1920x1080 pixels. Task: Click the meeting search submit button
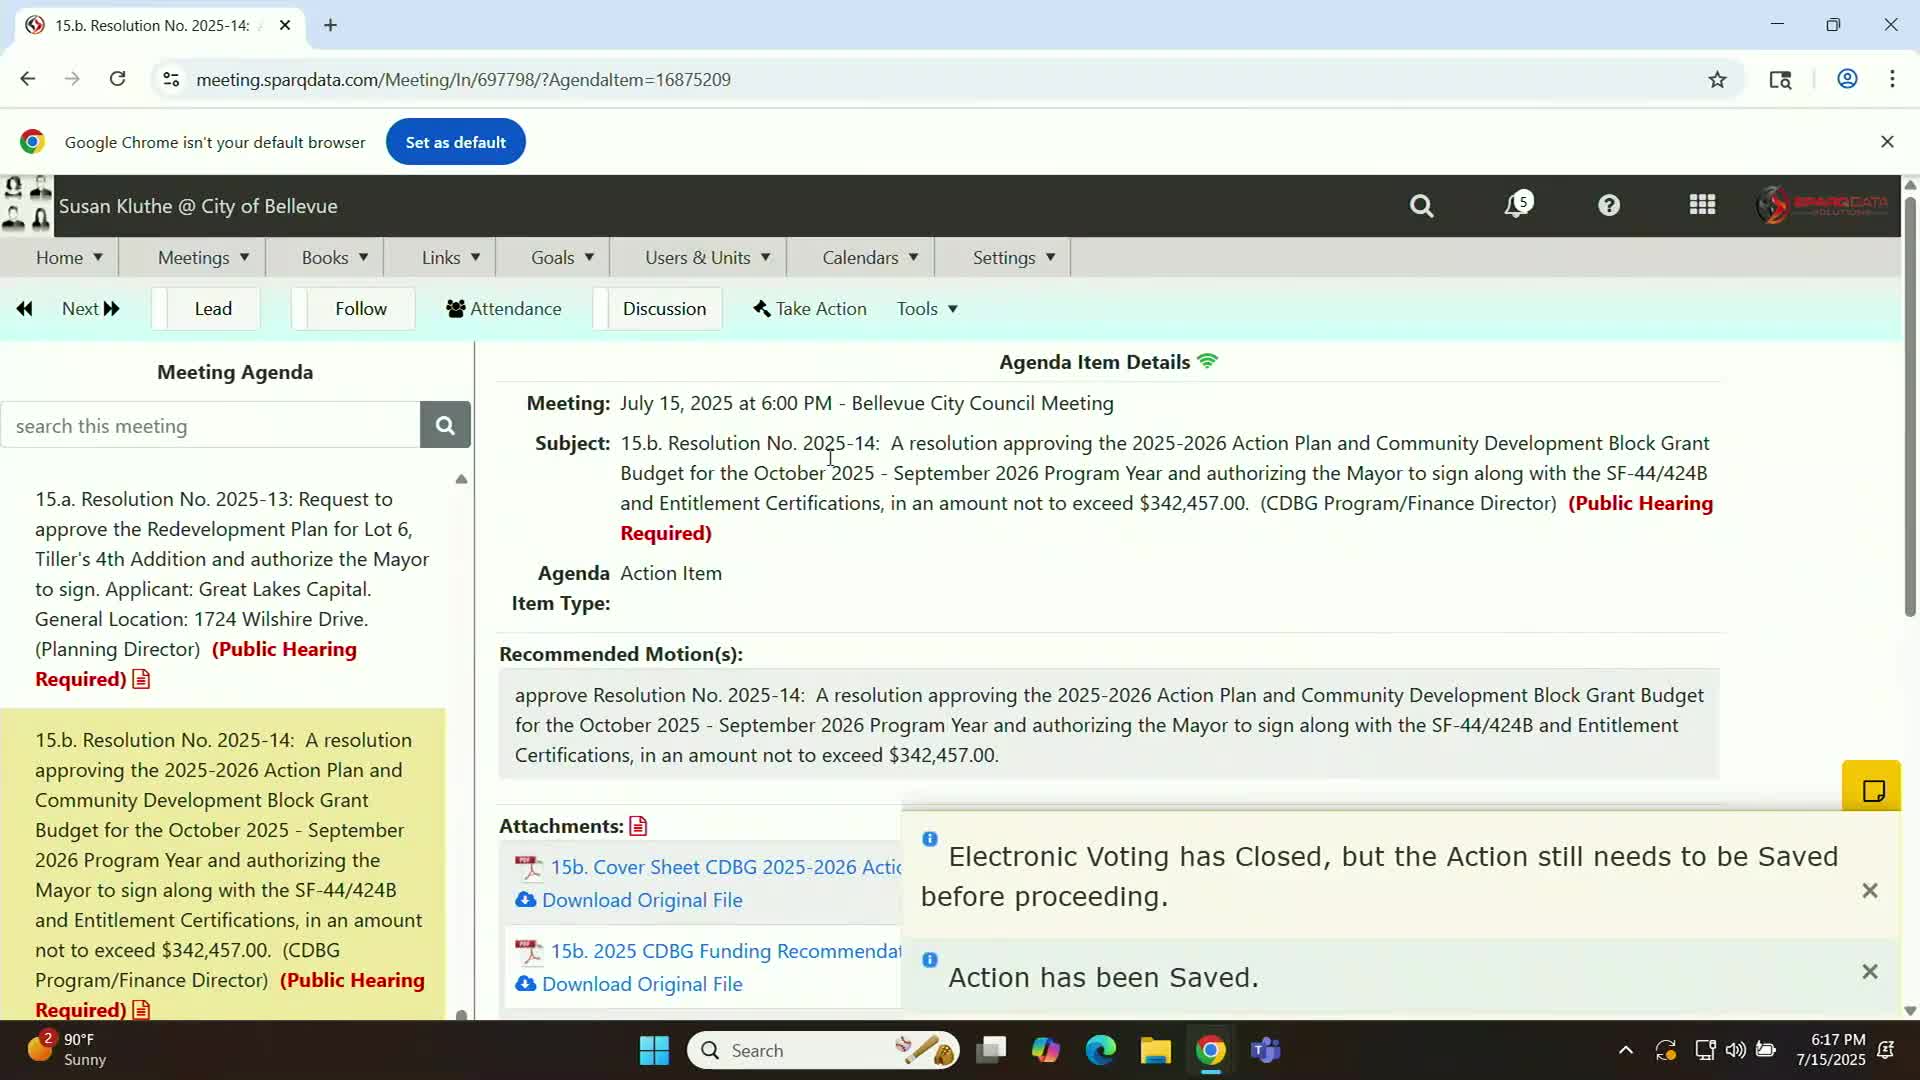click(x=445, y=426)
